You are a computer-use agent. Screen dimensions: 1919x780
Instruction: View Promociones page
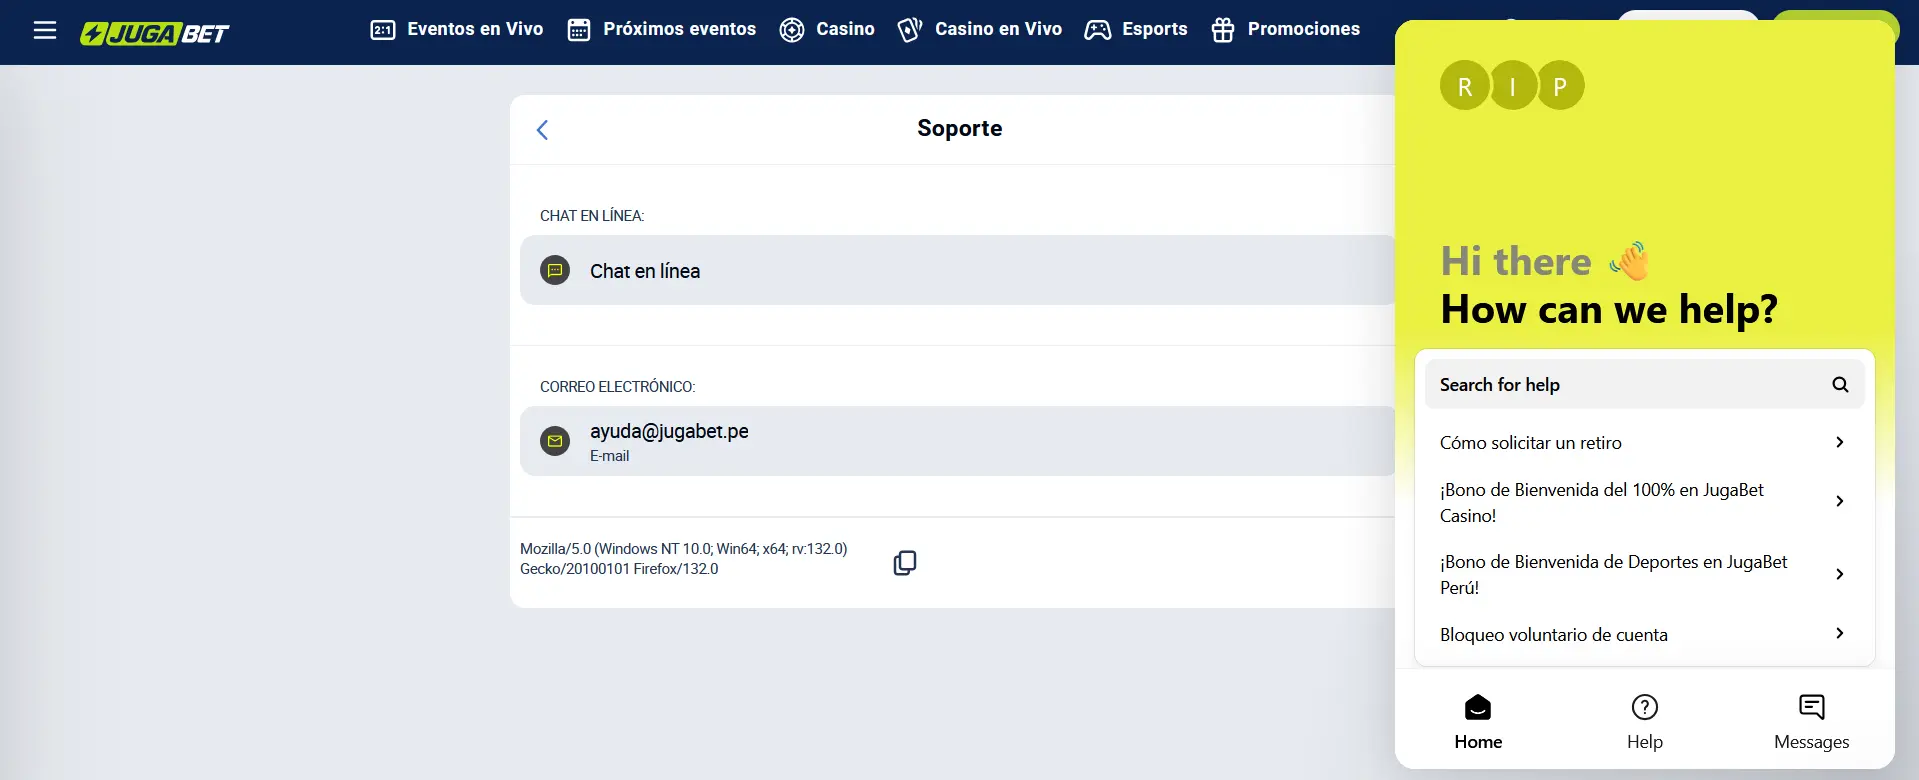coord(1285,29)
